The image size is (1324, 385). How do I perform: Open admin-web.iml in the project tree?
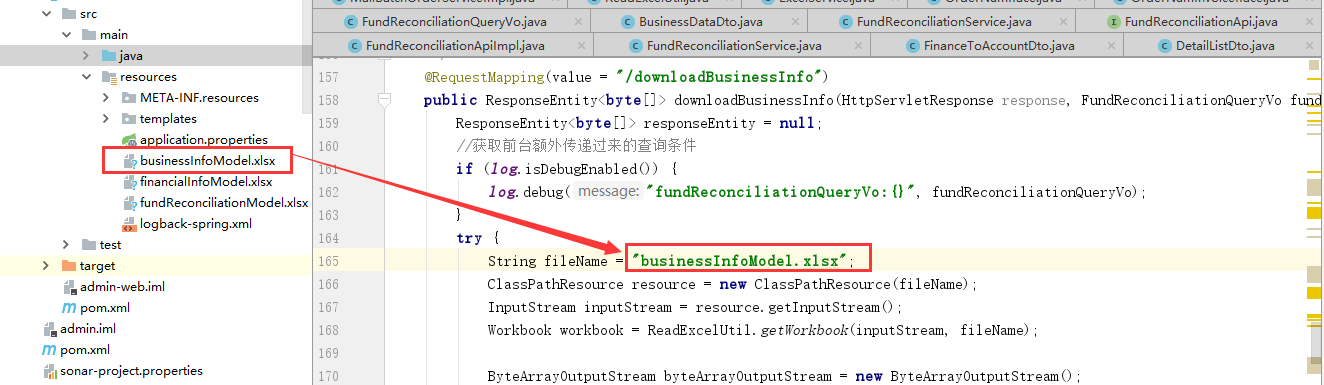coord(122,287)
